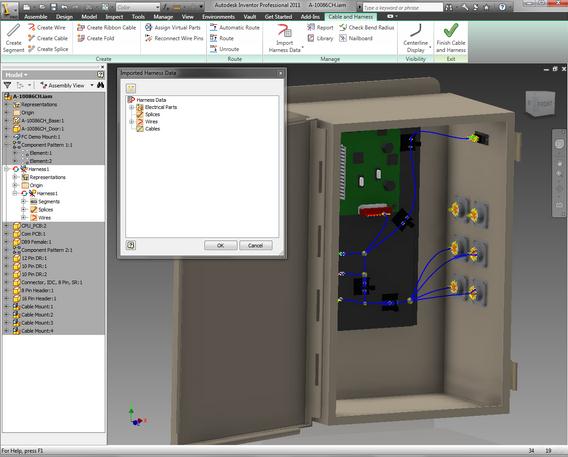Open the Get Started tab
Viewport: 568px width, 457px height.
coord(278,17)
